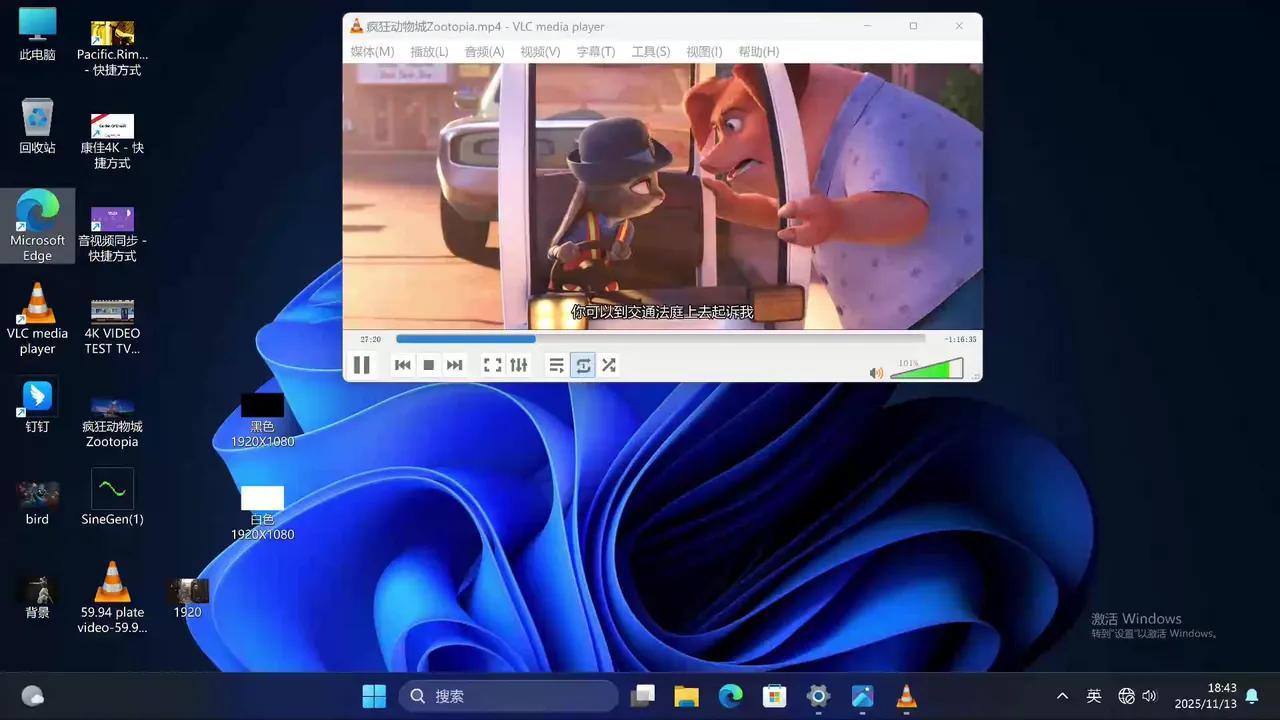The image size is (1280, 720).
Task: Open File Explorer from taskbar
Action: (x=686, y=696)
